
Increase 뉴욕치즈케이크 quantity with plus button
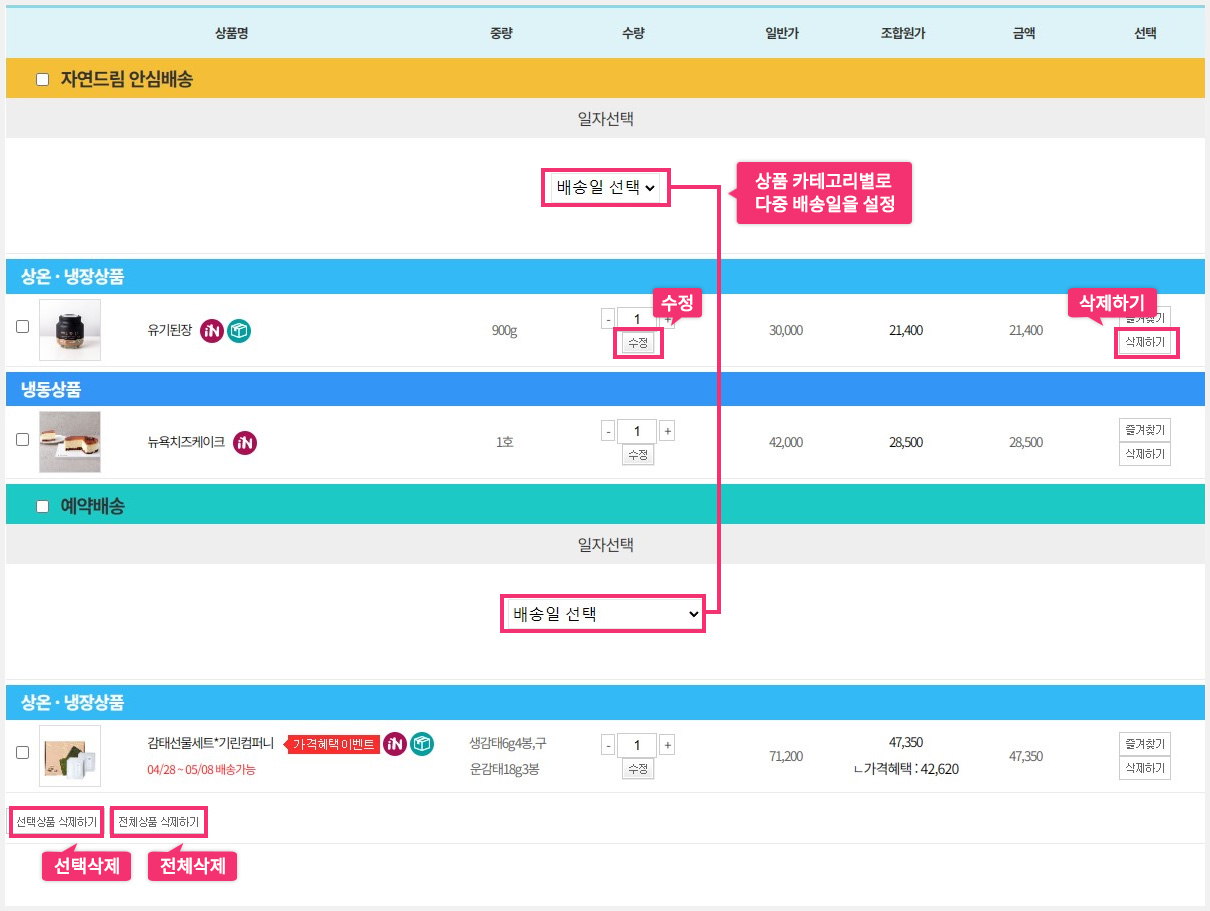tap(667, 431)
